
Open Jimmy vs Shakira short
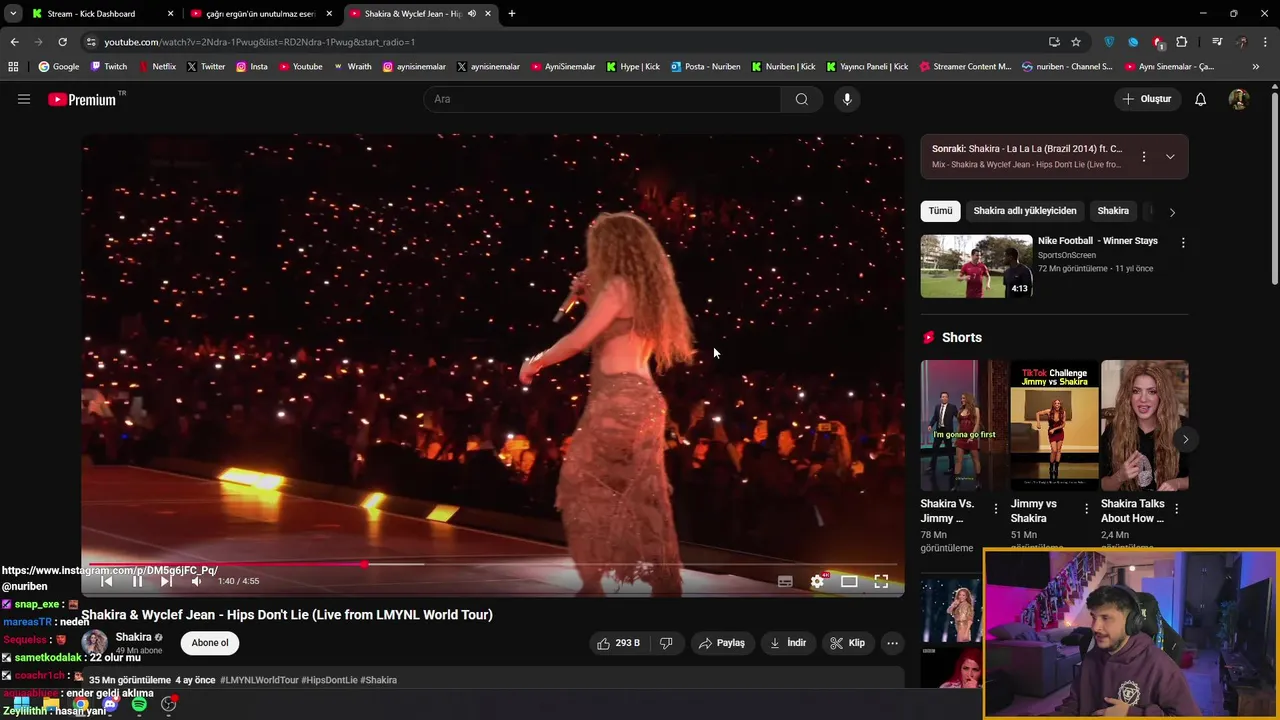[x=1054, y=425]
